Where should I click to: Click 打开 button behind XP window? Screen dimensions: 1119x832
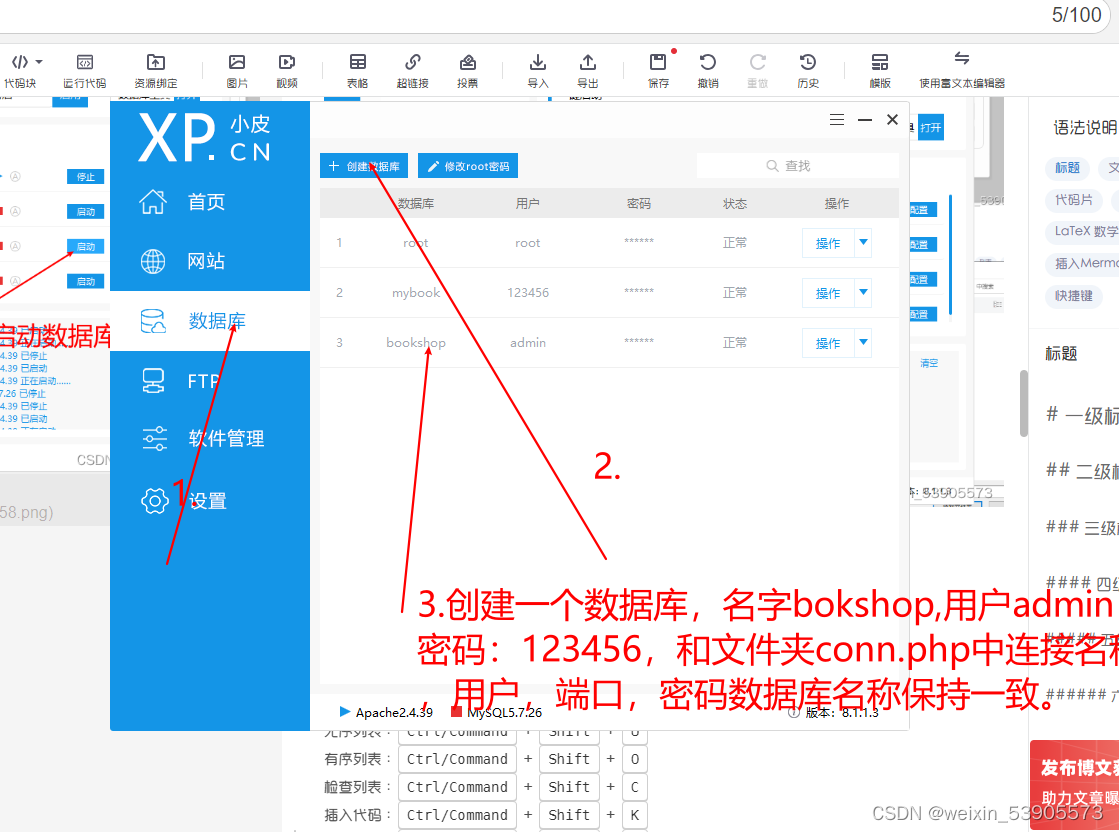pos(931,128)
